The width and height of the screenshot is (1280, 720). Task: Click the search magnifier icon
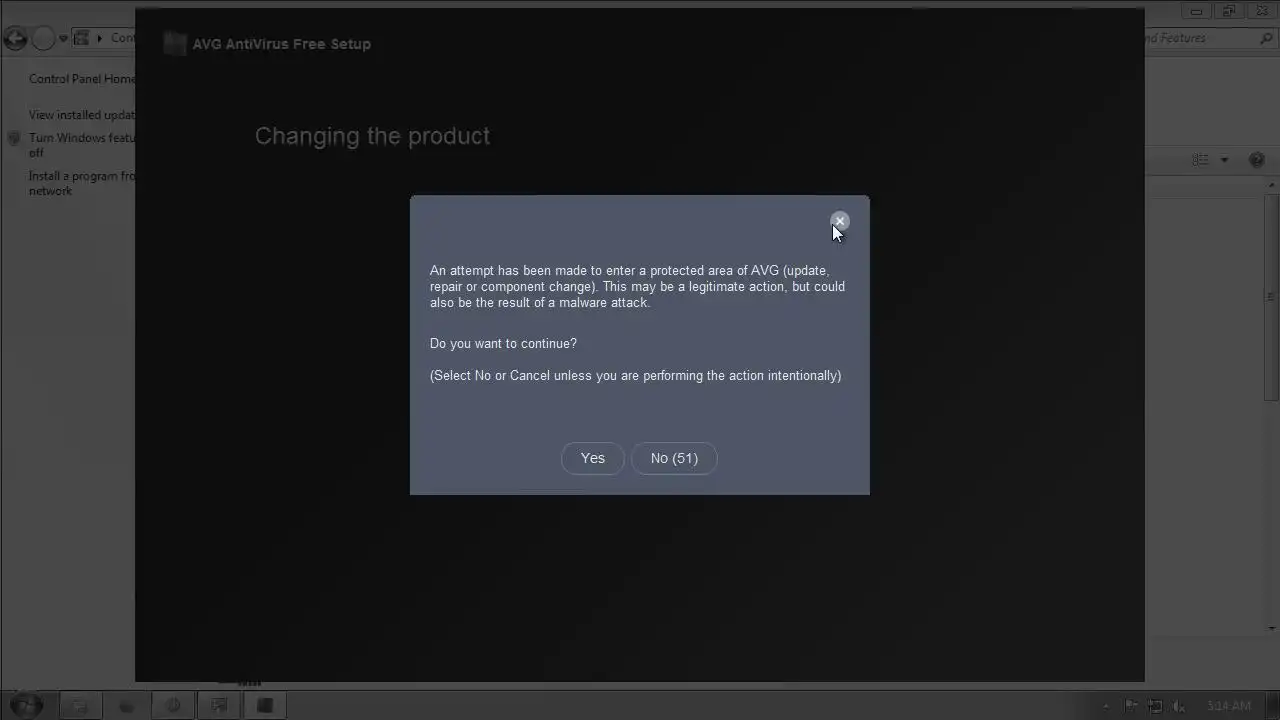pyautogui.click(x=1267, y=39)
